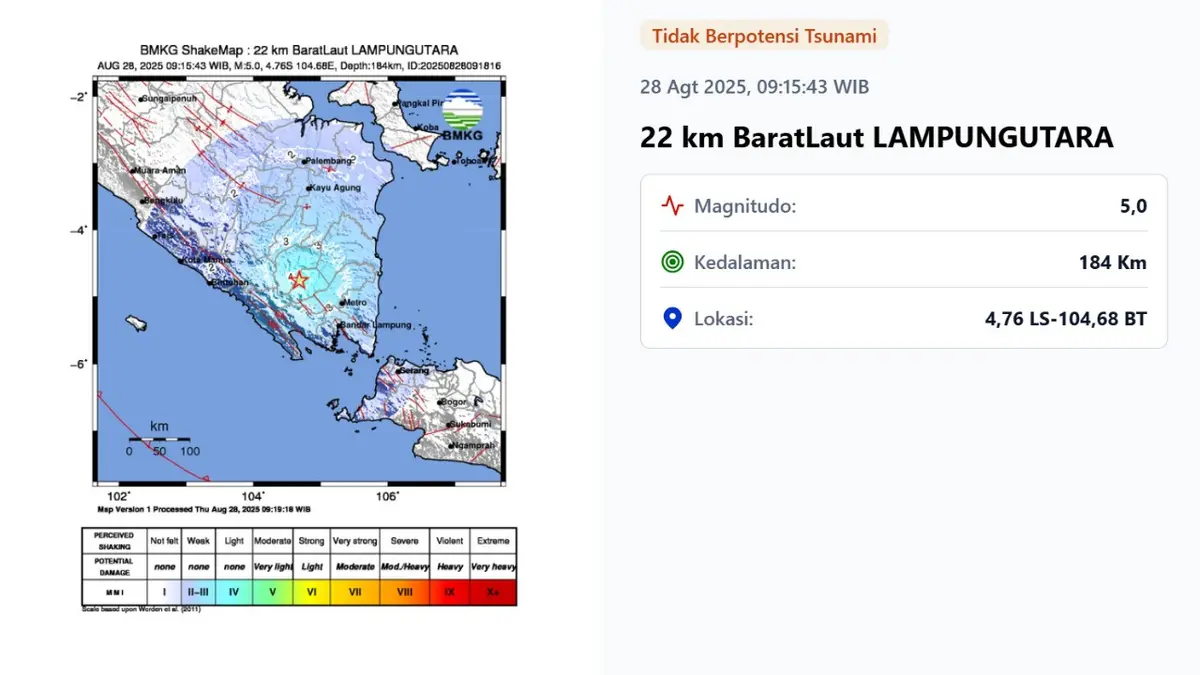
Task: Click the yellow MMI VI intensity cell
Action: pos(310,590)
